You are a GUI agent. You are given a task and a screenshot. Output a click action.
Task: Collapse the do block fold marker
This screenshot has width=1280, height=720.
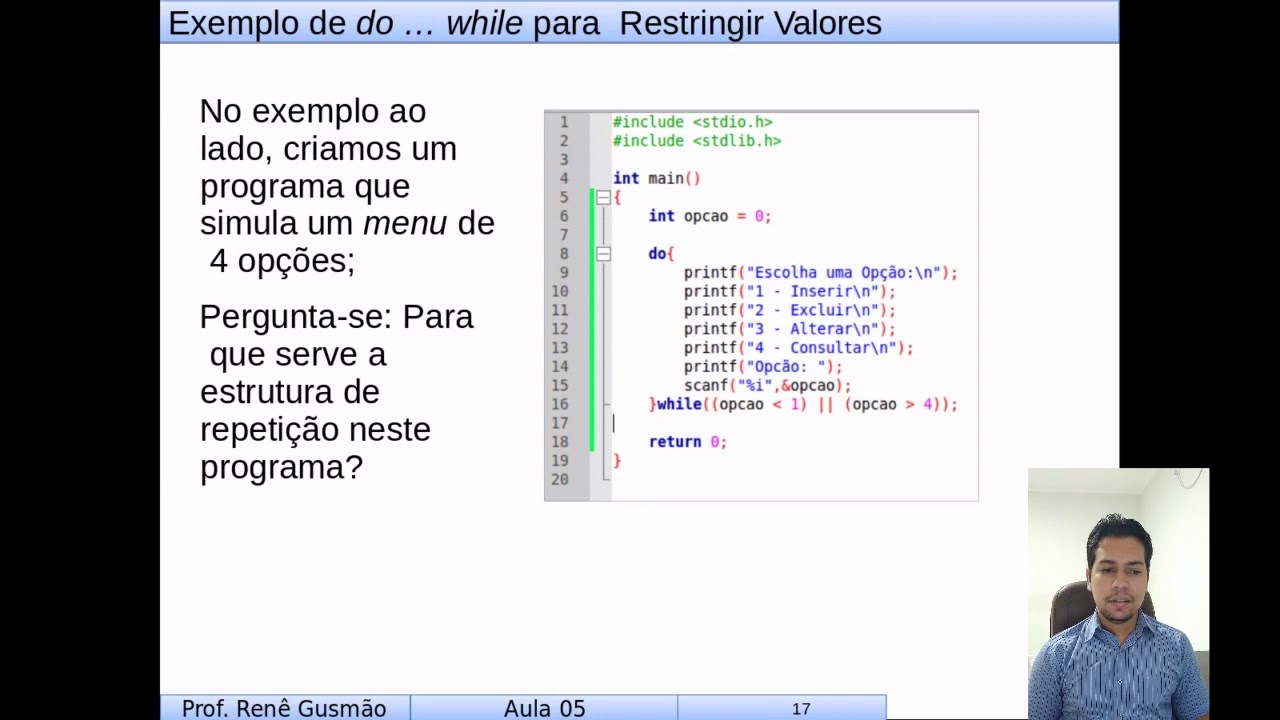coord(603,254)
